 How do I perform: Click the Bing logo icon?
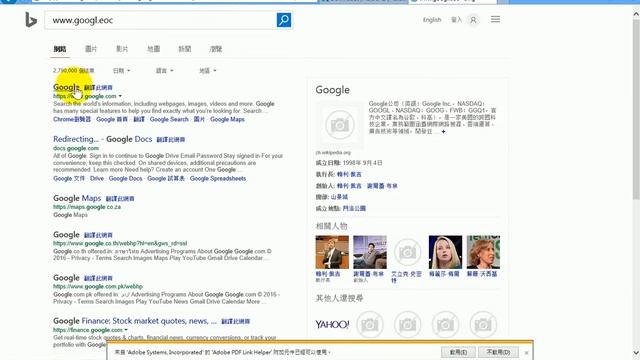pos(31,20)
